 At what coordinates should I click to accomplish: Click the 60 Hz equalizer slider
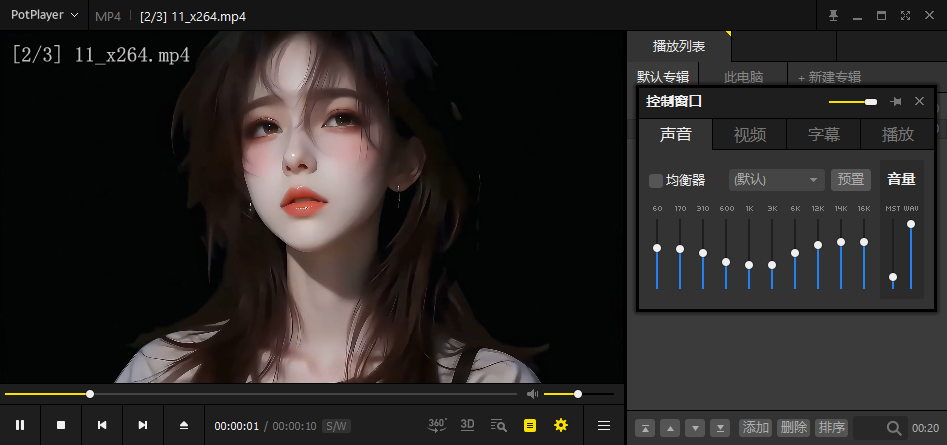coord(657,254)
